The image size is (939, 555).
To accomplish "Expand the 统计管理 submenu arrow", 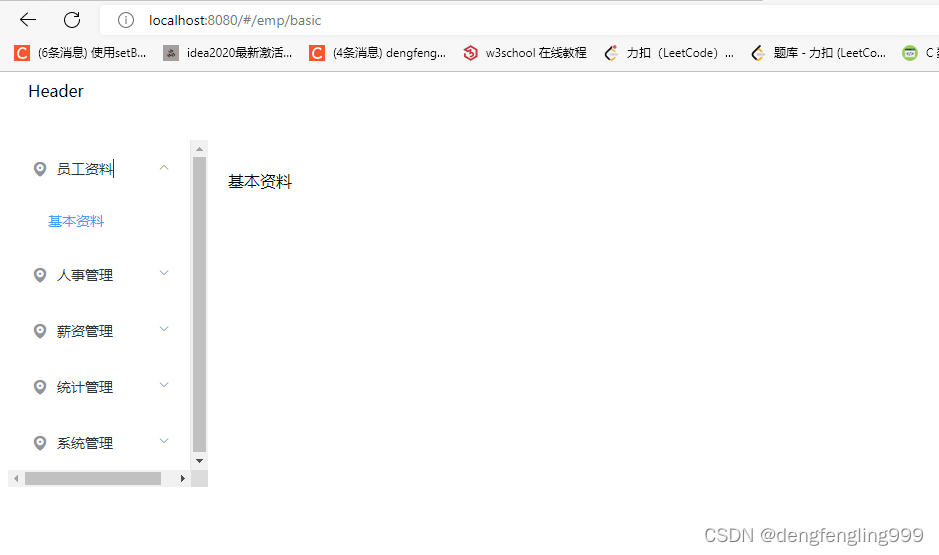I will (164, 385).
